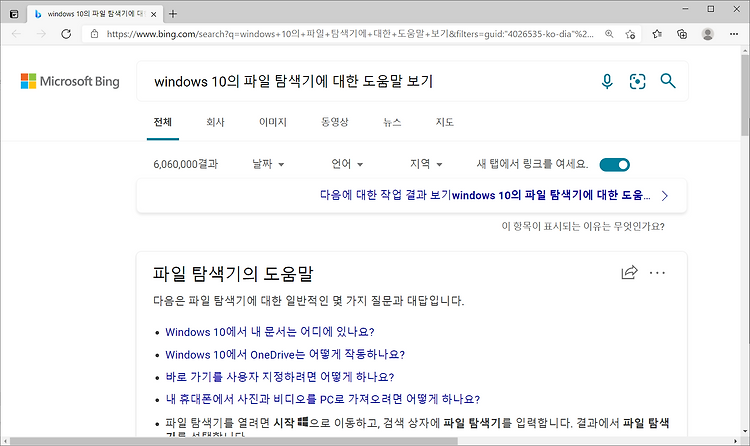Toggle open links in new tab switch
The height and width of the screenshot is (446, 750).
[615, 165]
